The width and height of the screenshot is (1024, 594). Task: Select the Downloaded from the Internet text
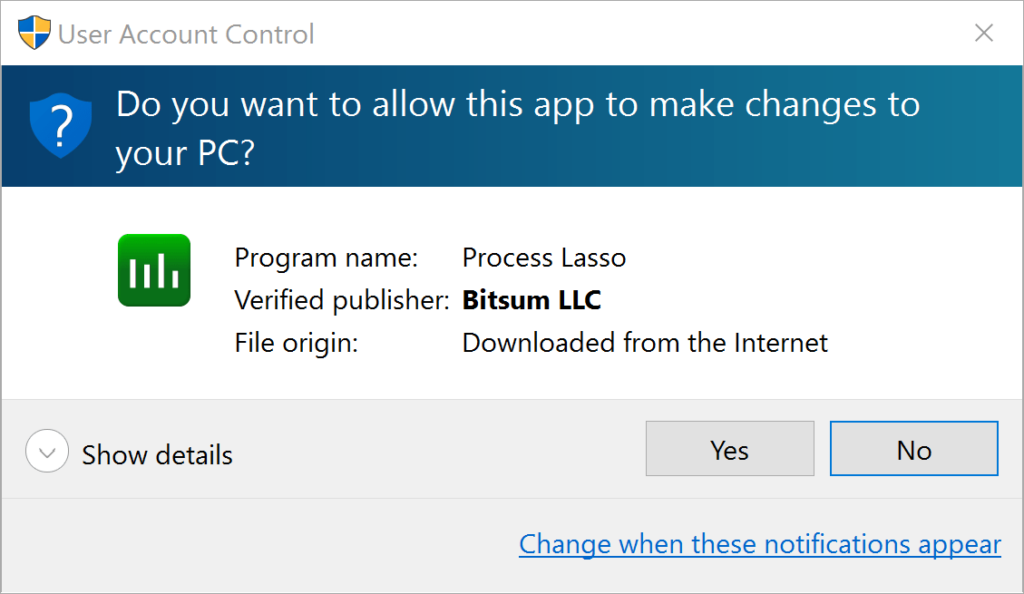[x=644, y=342]
